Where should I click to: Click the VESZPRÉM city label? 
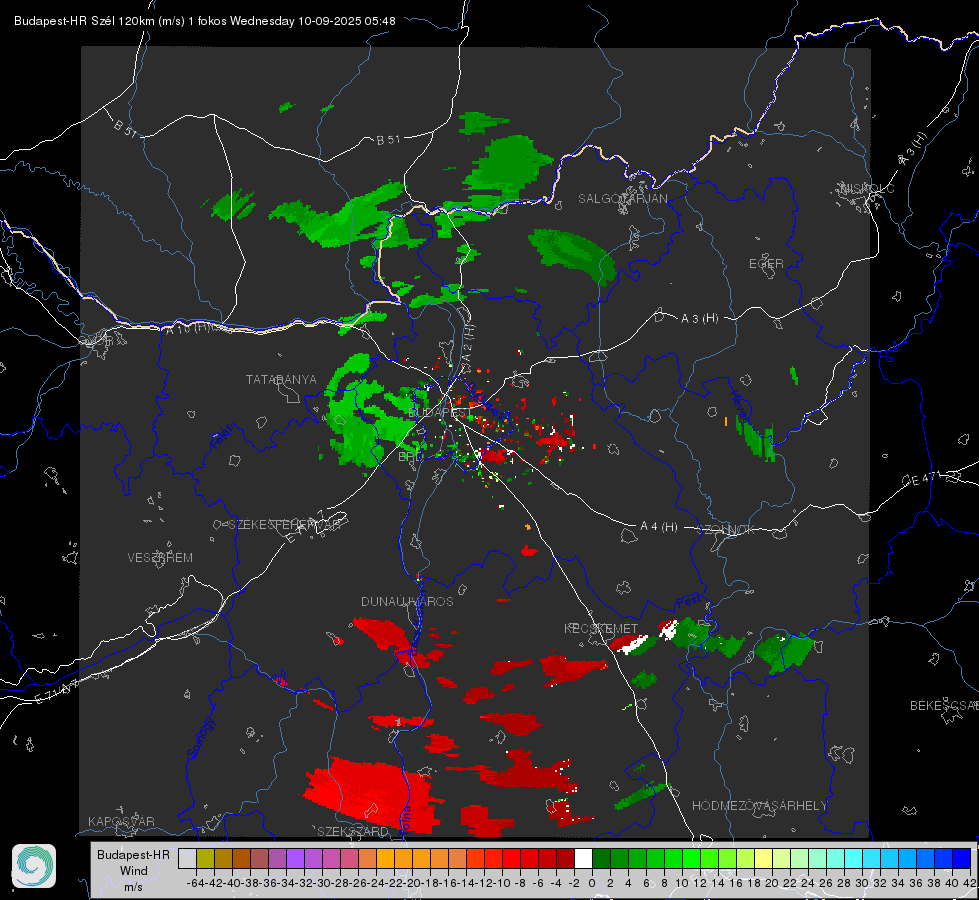pos(160,558)
